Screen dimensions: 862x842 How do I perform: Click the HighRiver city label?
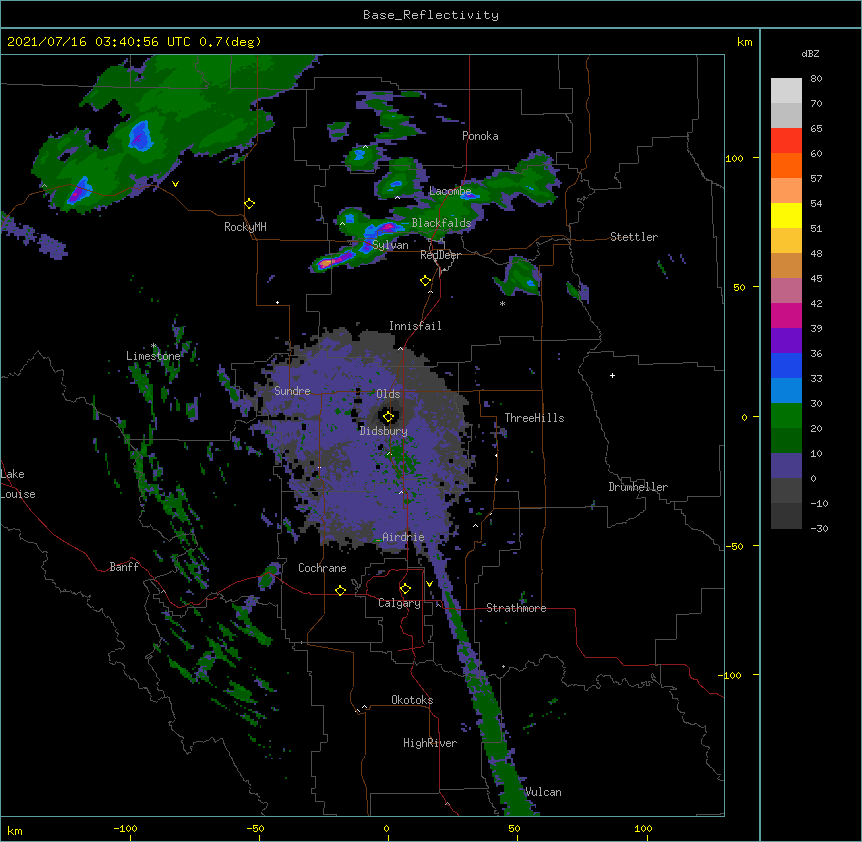coord(430,743)
